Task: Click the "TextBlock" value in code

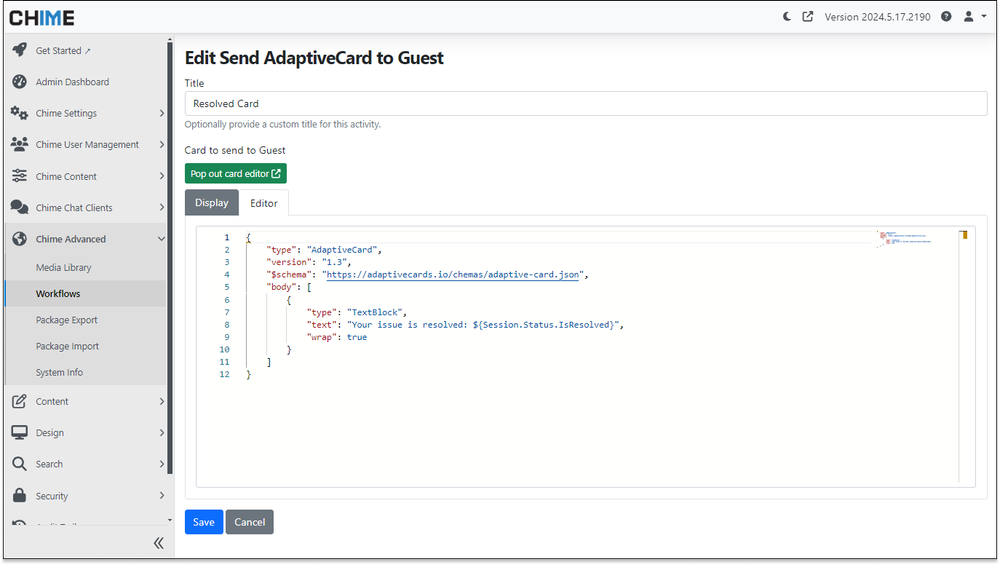Action: click(374, 312)
